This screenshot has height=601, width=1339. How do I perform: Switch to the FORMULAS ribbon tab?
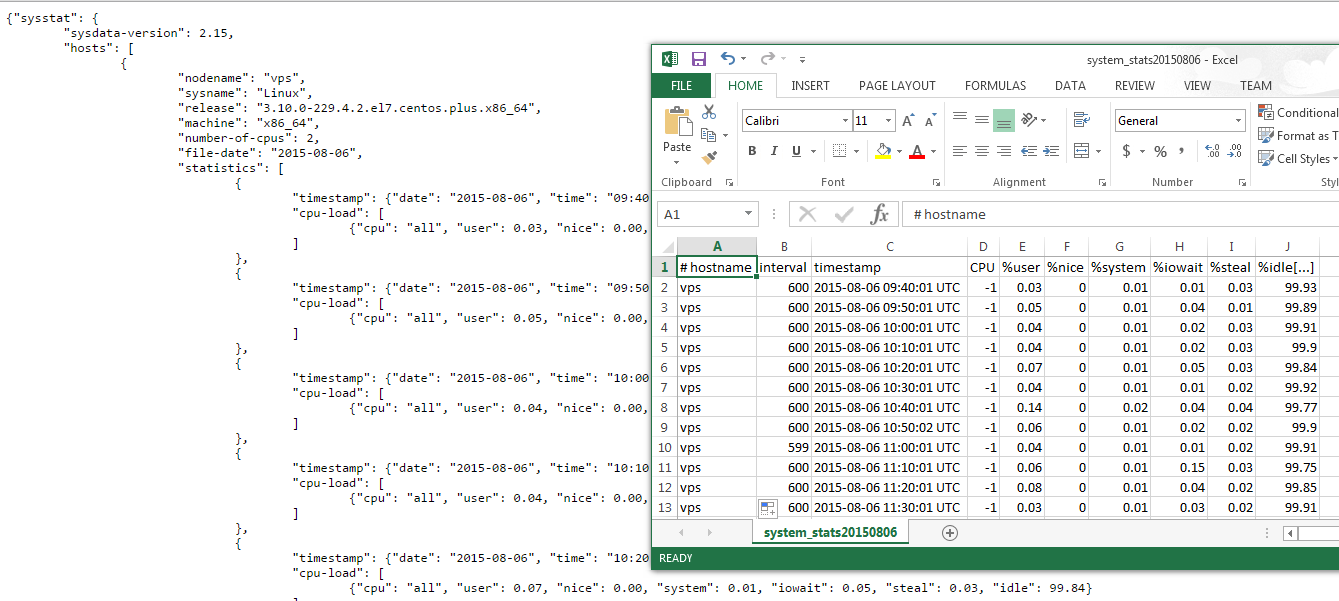coord(995,86)
